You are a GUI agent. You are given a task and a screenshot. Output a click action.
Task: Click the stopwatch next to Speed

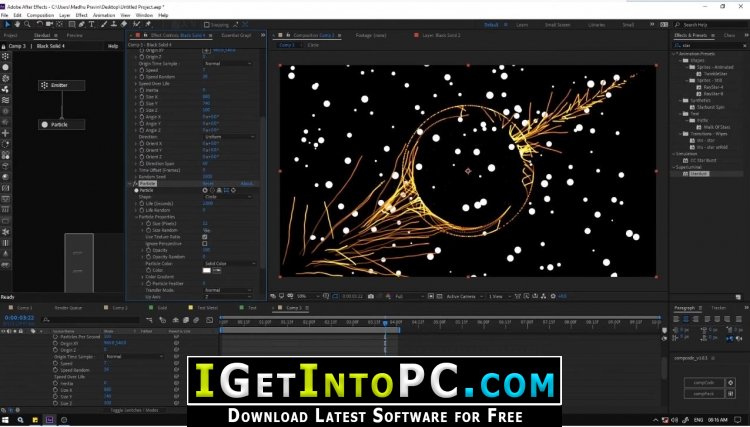142,70
